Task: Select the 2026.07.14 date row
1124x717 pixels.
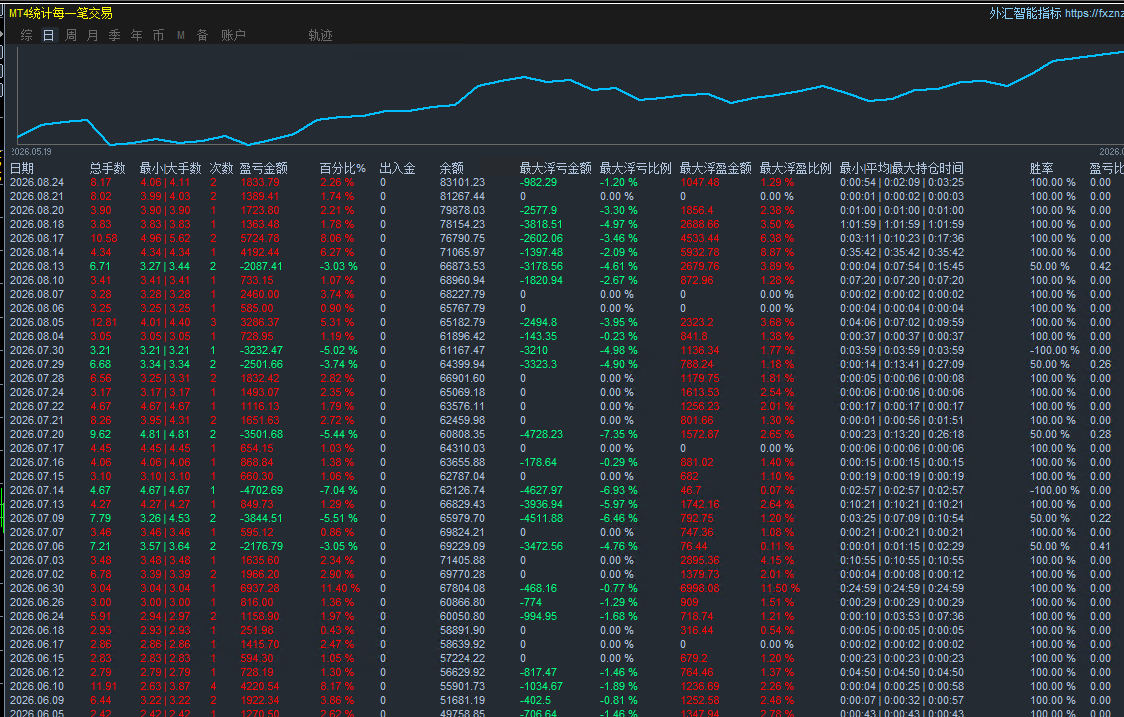Action: 37,490
